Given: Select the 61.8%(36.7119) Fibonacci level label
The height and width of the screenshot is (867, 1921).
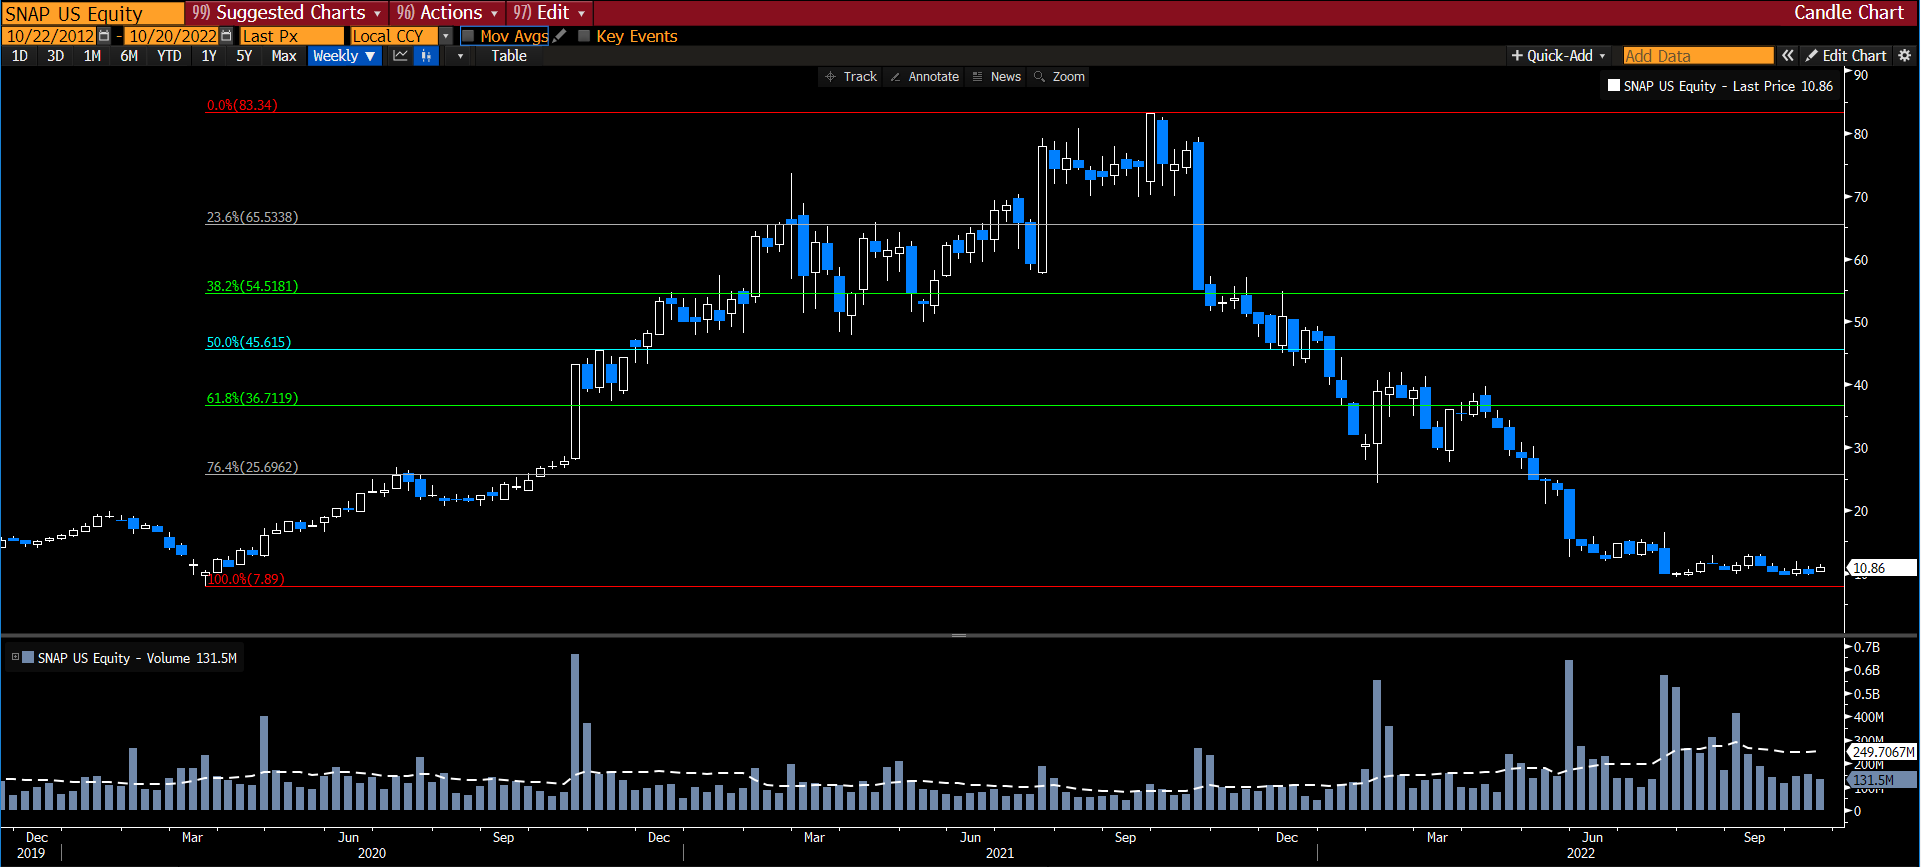Looking at the screenshot, I should 252,398.
